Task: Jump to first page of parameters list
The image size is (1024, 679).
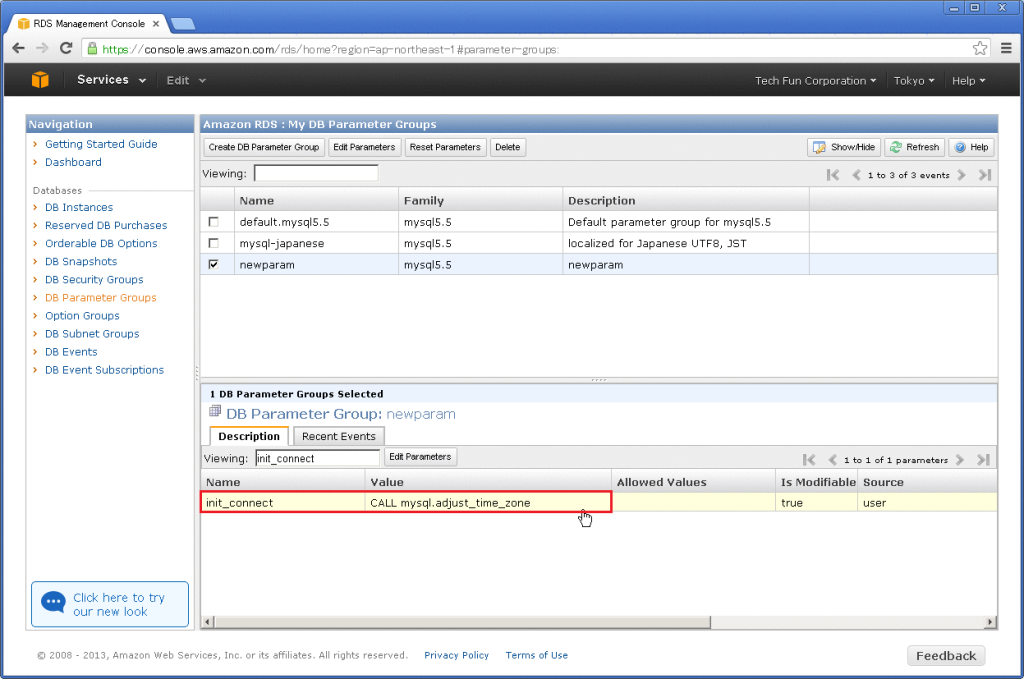Action: point(808,460)
